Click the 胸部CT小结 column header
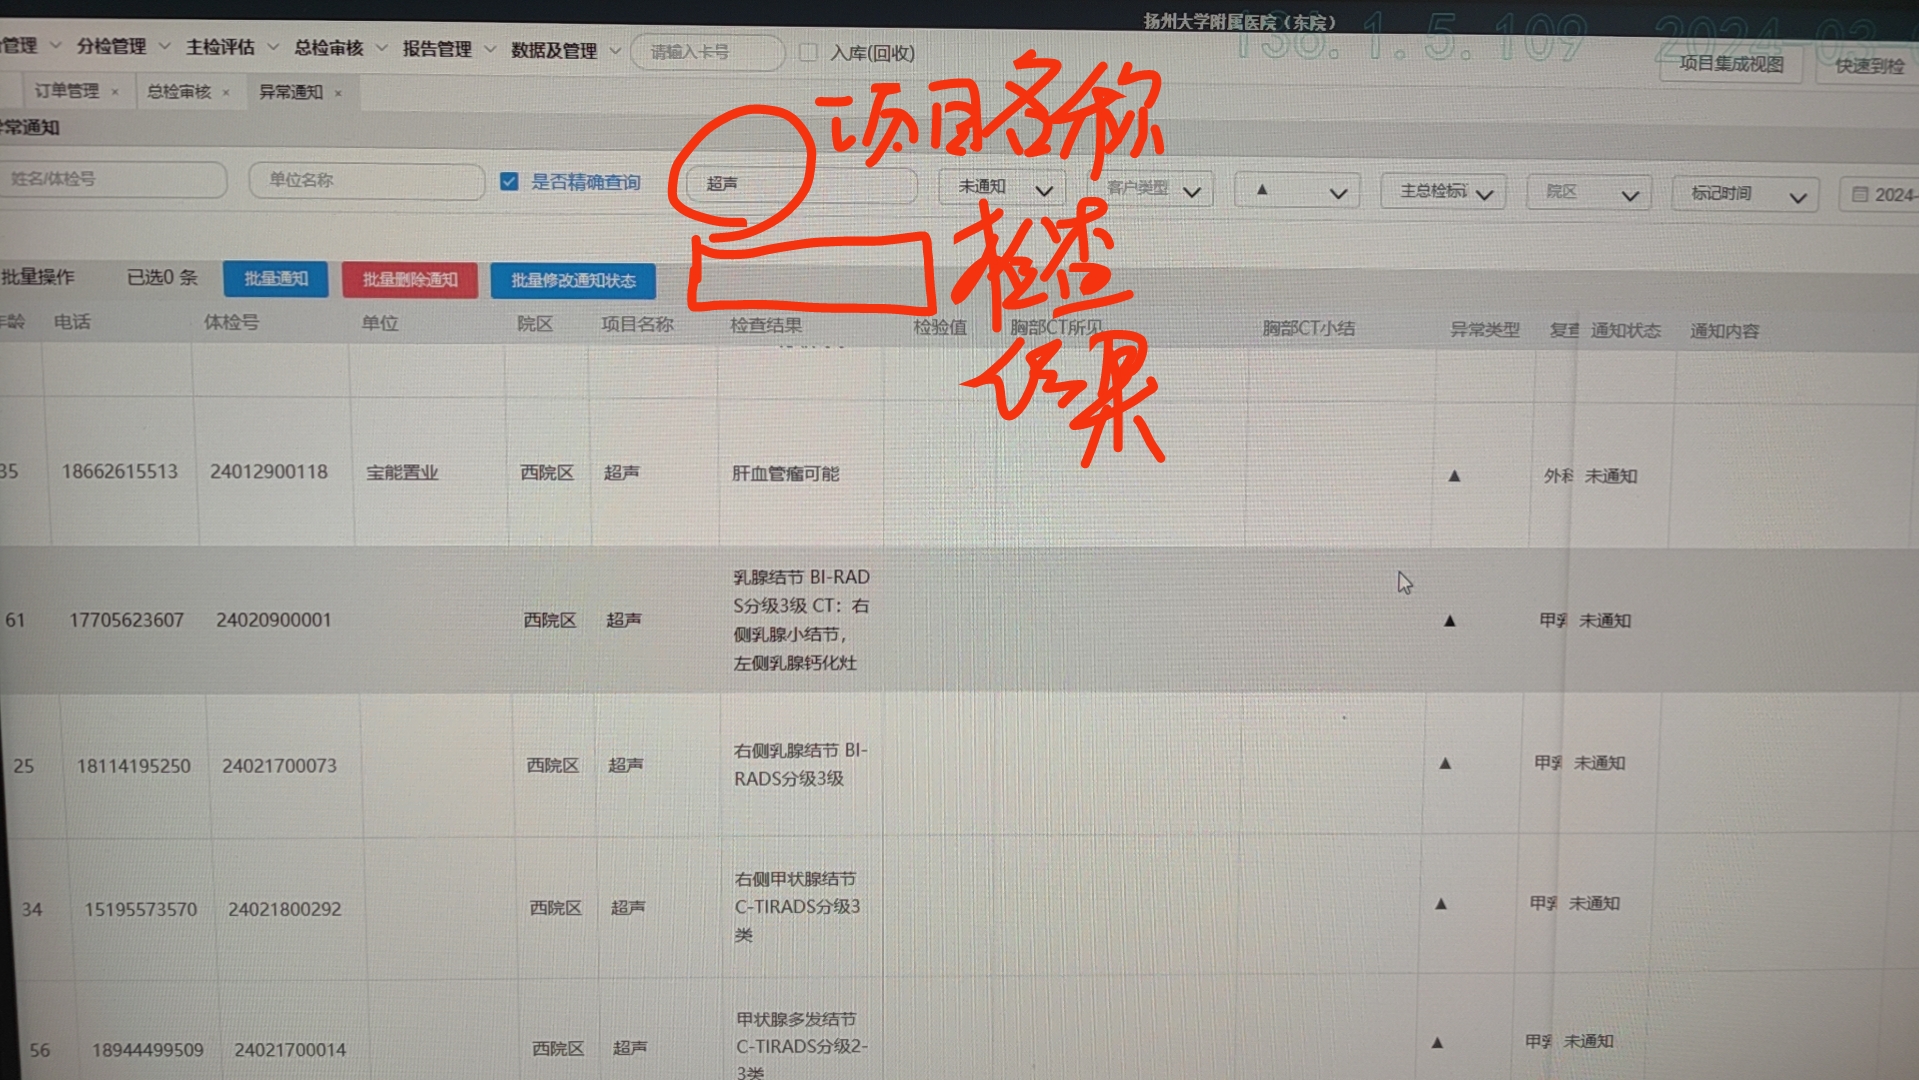Viewport: 1919px width, 1080px height. [x=1308, y=328]
